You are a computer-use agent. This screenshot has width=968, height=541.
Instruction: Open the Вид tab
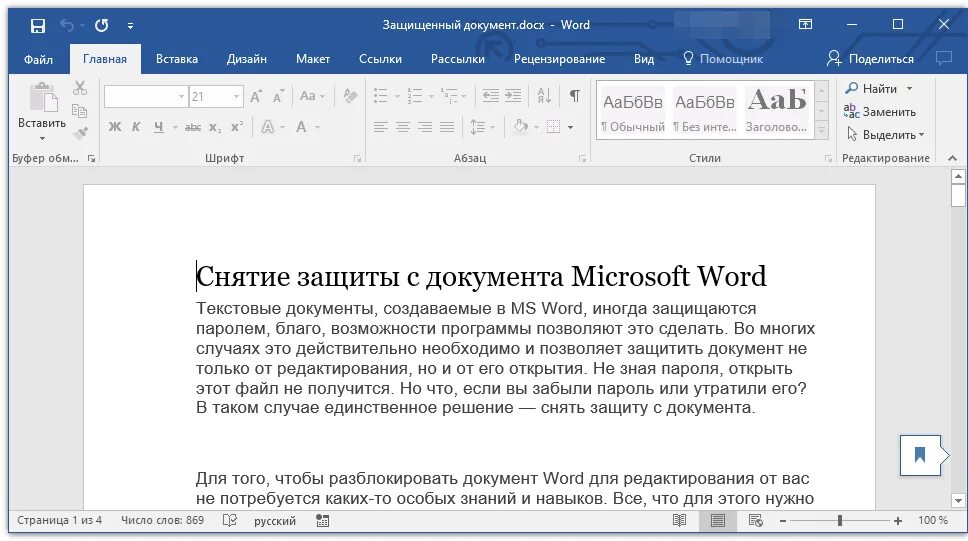click(x=644, y=59)
